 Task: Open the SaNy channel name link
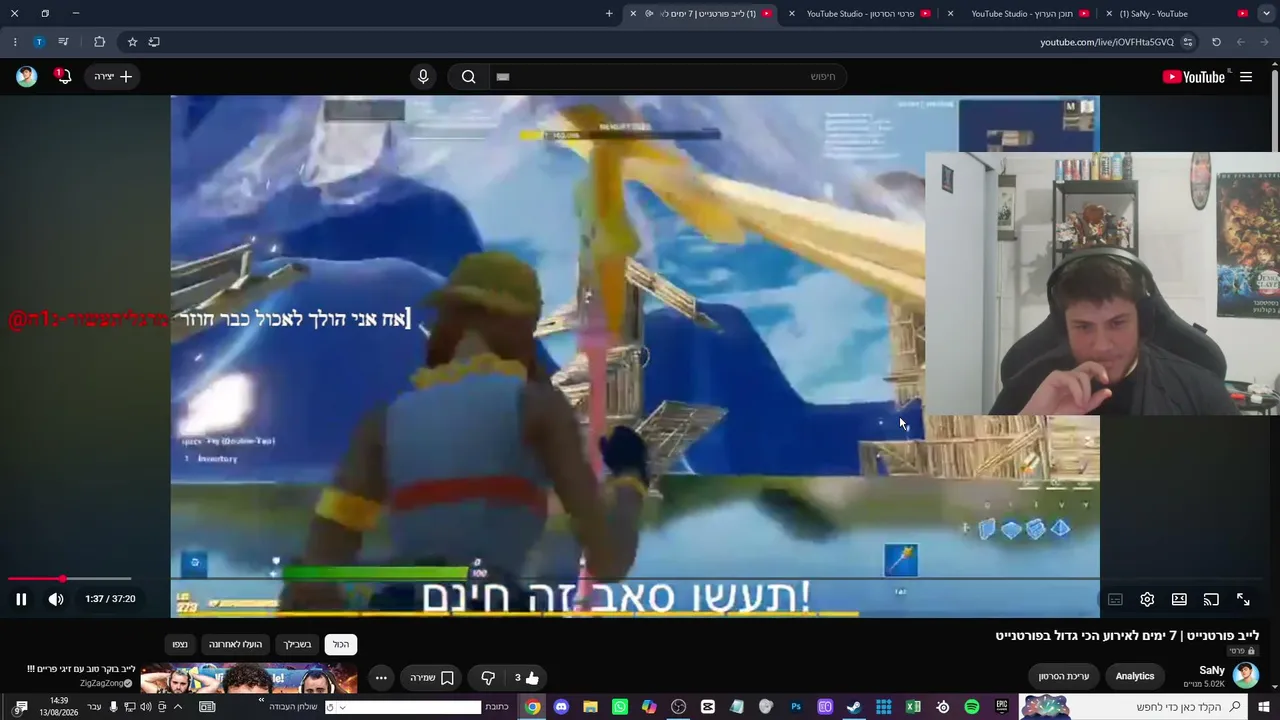[x=1212, y=670]
